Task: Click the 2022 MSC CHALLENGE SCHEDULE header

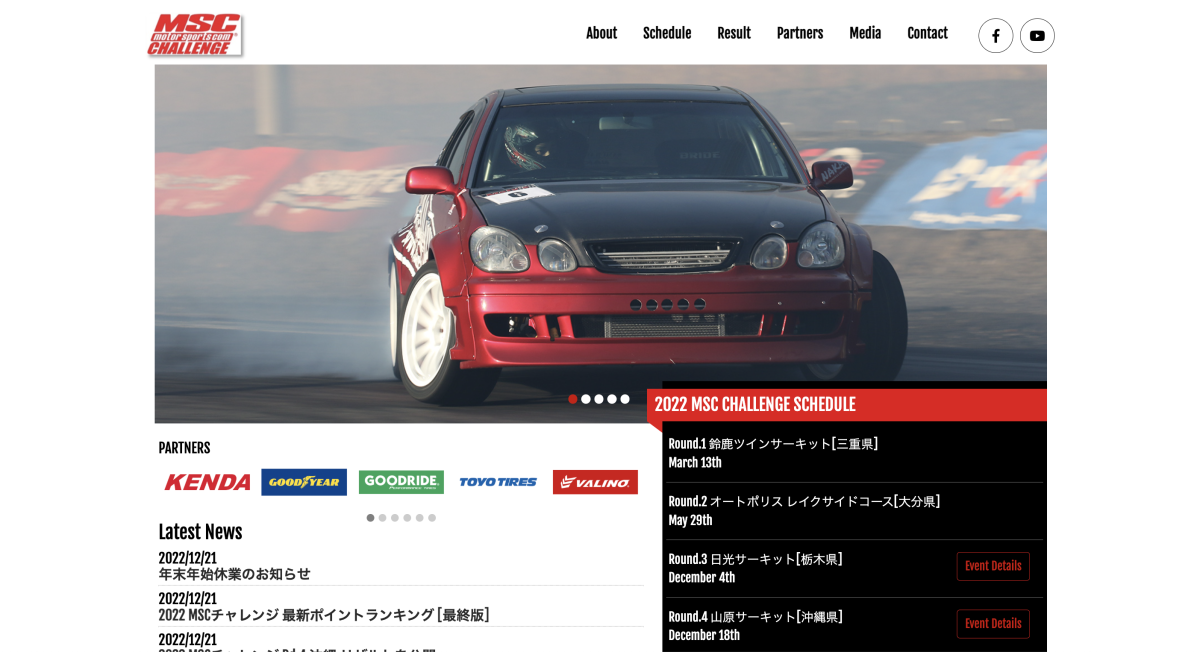Action: pyautogui.click(x=847, y=405)
